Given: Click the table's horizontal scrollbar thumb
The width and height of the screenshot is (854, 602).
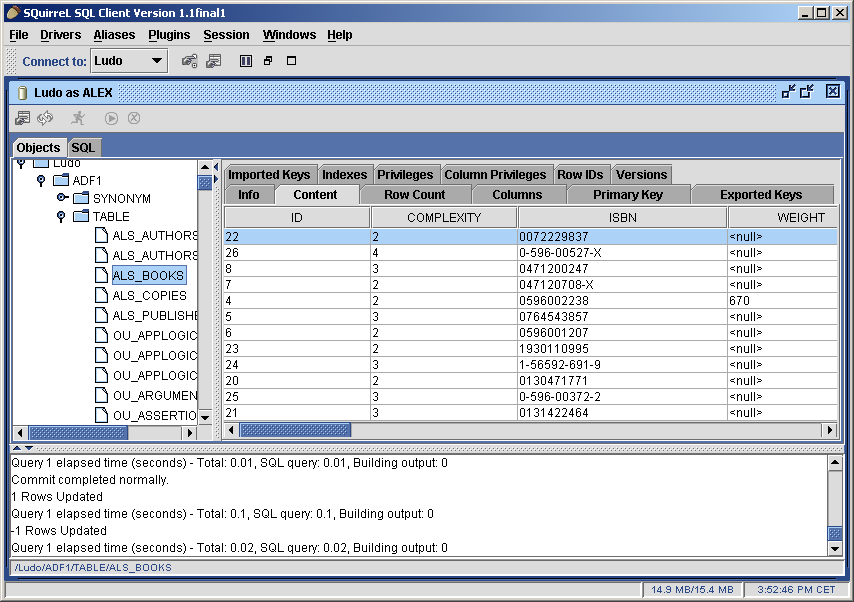Looking at the screenshot, I should click(296, 430).
